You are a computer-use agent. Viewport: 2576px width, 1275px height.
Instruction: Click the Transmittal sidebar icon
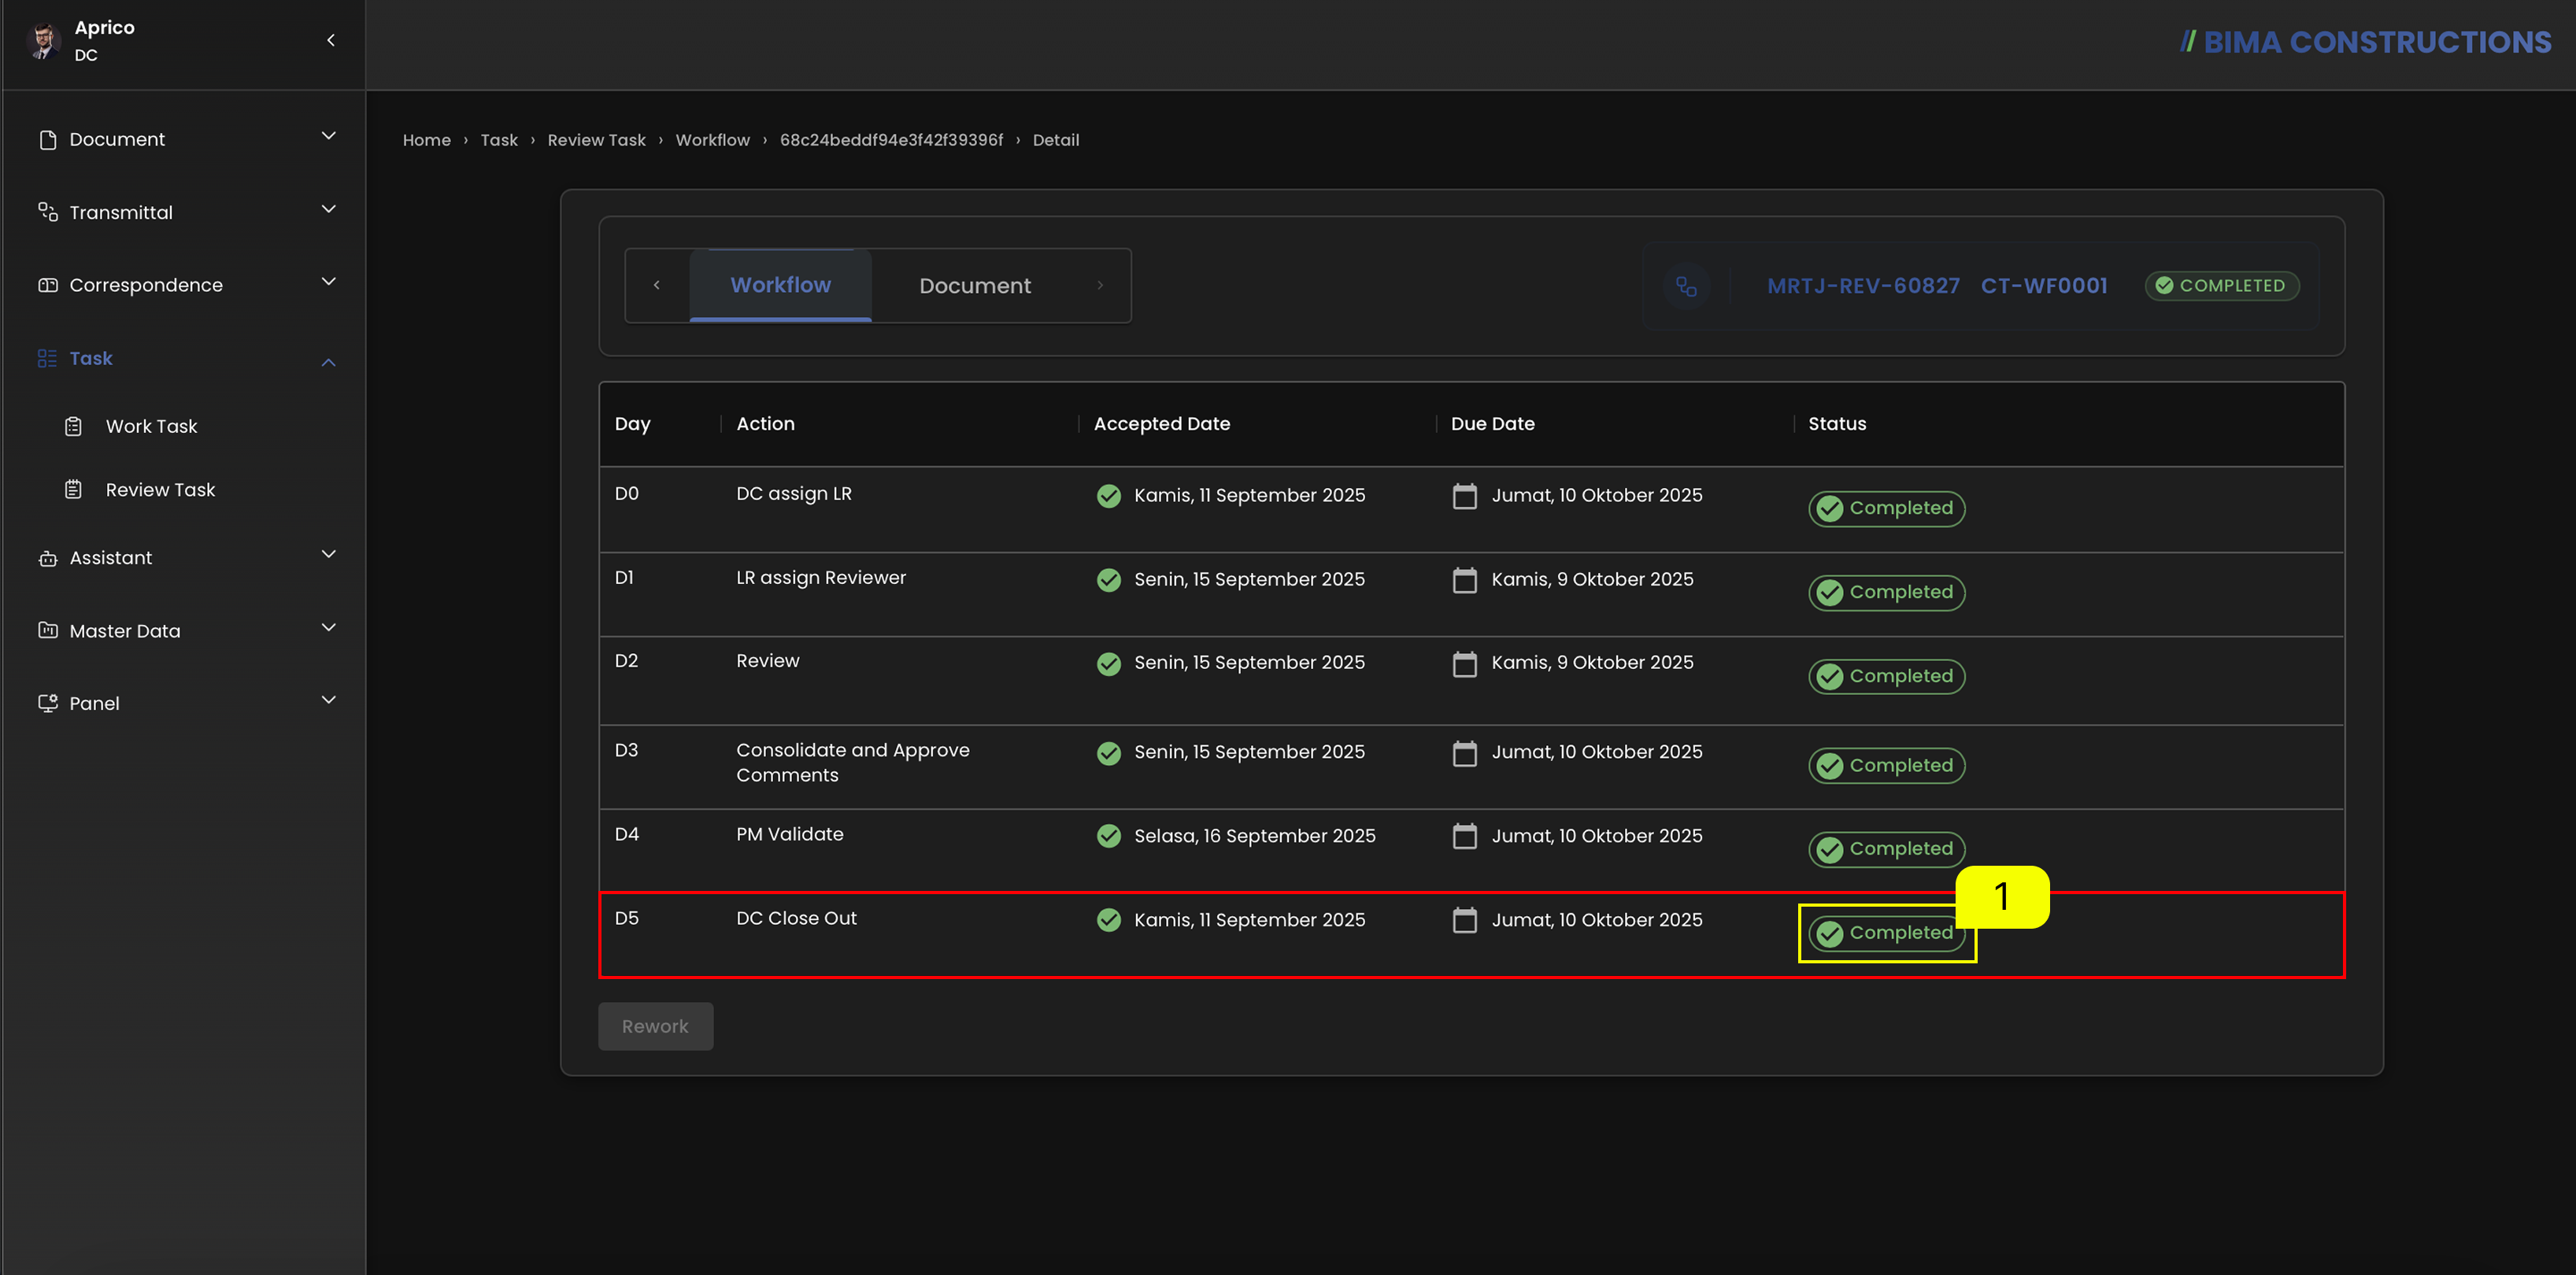[47, 212]
